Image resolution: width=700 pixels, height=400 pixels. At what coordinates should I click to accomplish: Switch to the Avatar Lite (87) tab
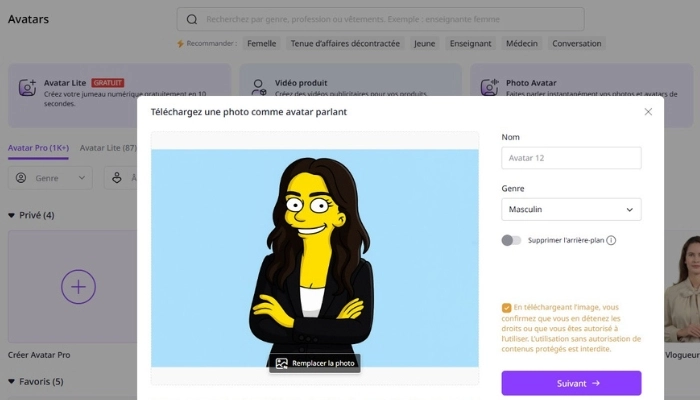(x=108, y=148)
